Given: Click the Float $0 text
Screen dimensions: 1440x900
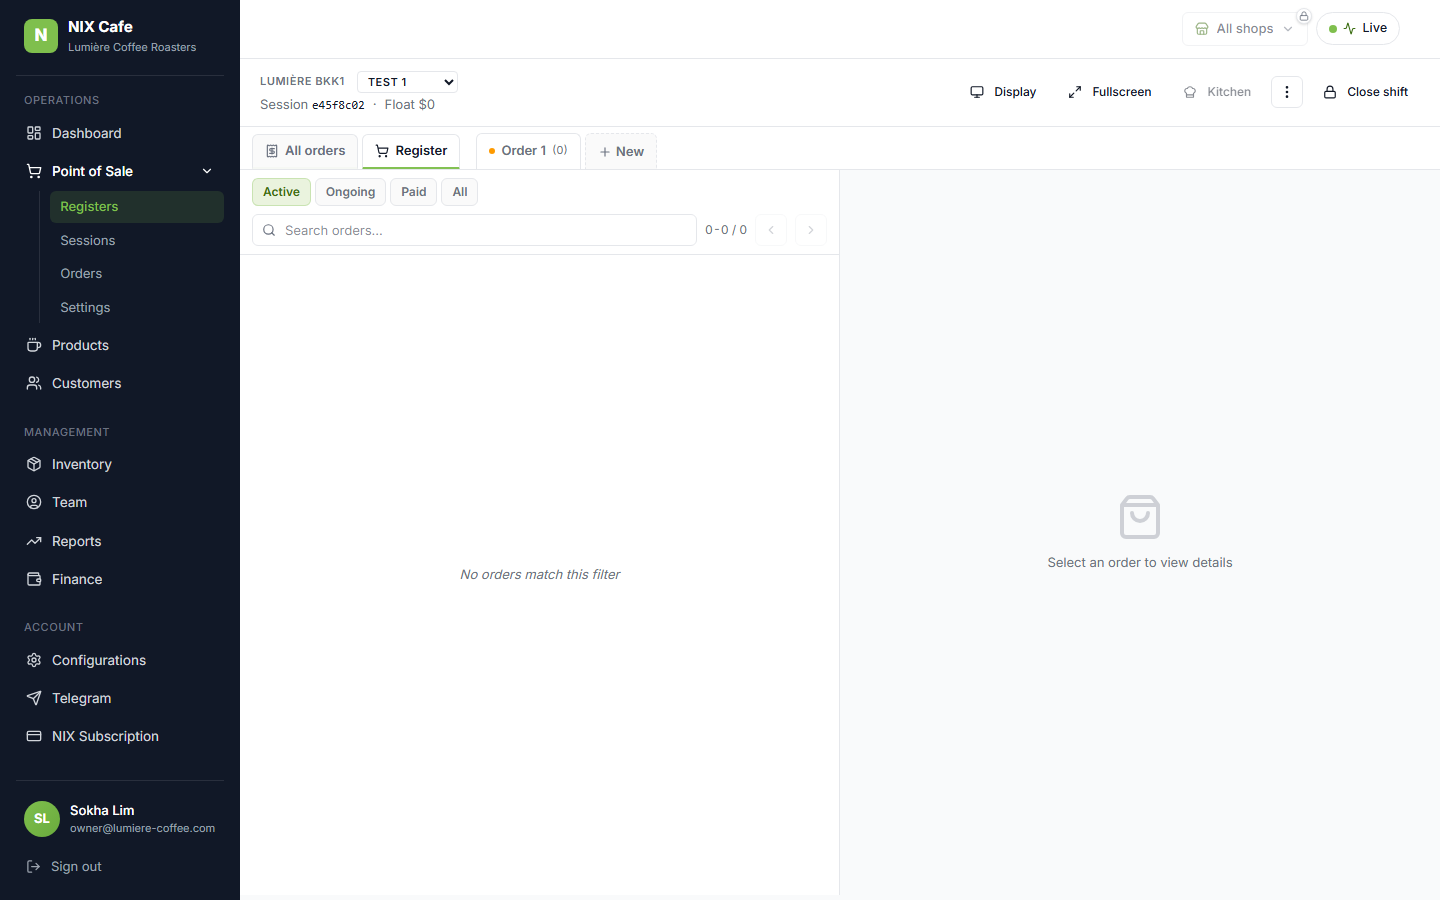Looking at the screenshot, I should 410,105.
